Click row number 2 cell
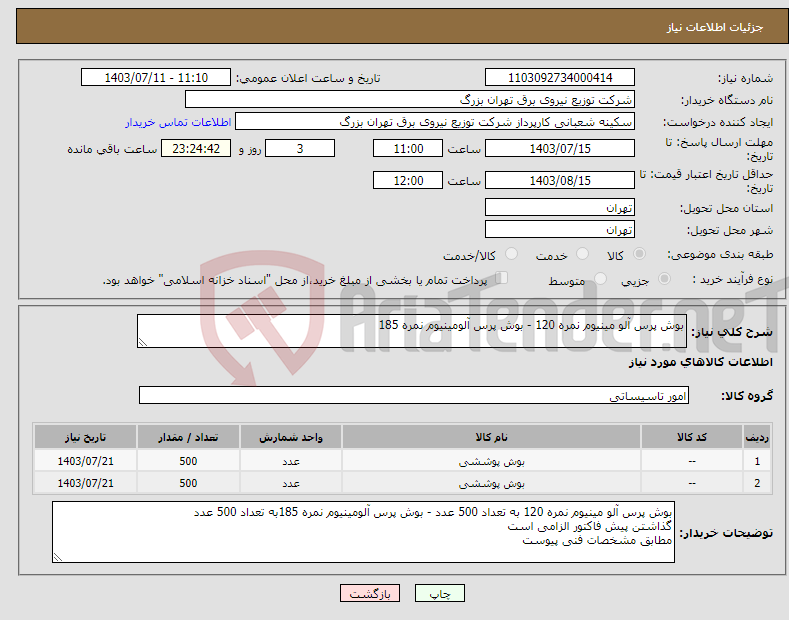This screenshot has height=620, width=789. 757,484
